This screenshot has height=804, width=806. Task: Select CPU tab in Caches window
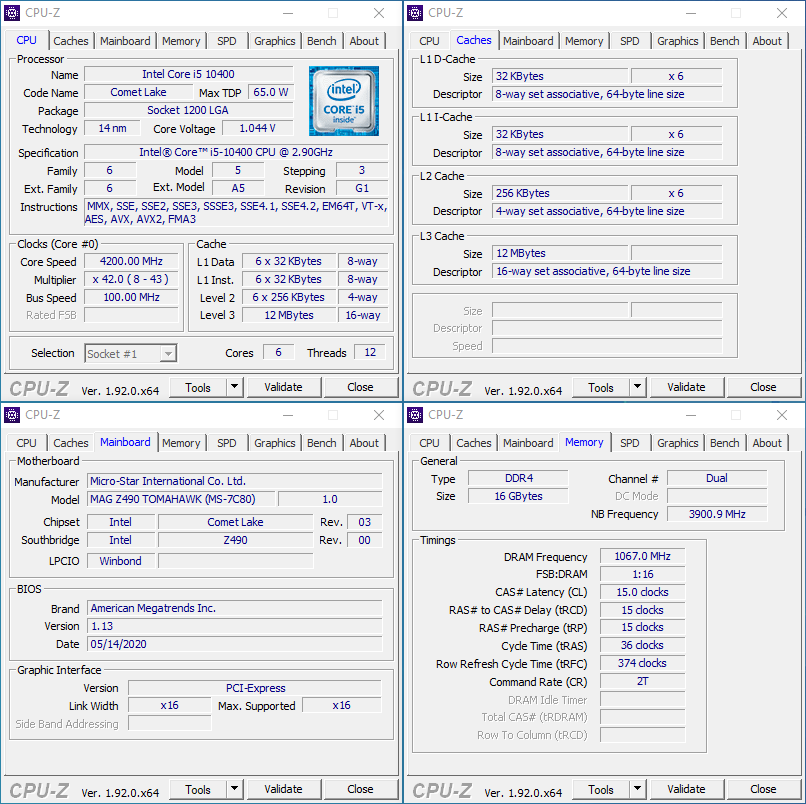(429, 41)
